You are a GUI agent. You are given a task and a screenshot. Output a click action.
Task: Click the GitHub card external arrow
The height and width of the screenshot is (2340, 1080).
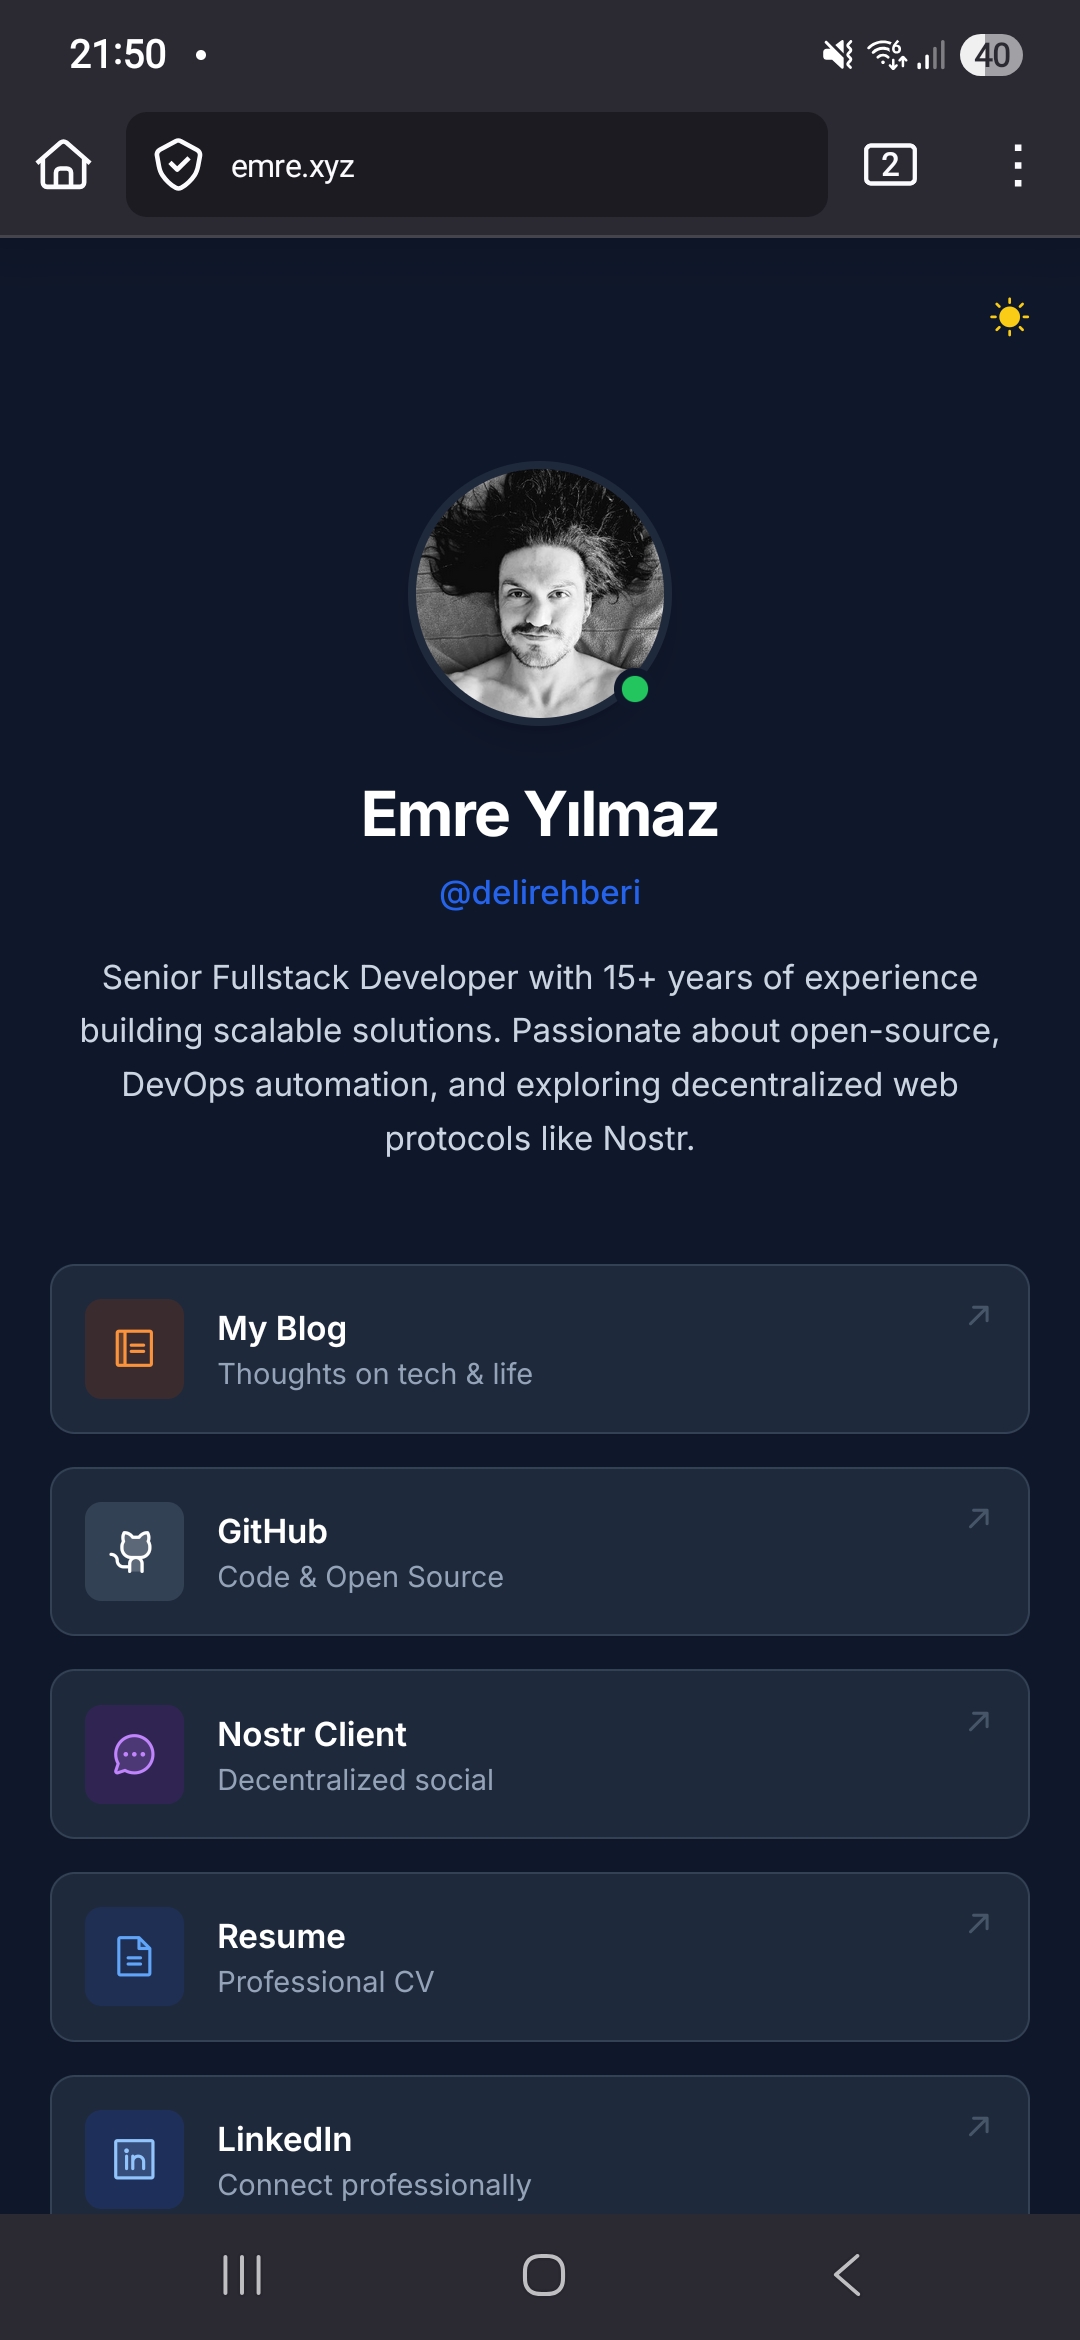click(x=979, y=1518)
